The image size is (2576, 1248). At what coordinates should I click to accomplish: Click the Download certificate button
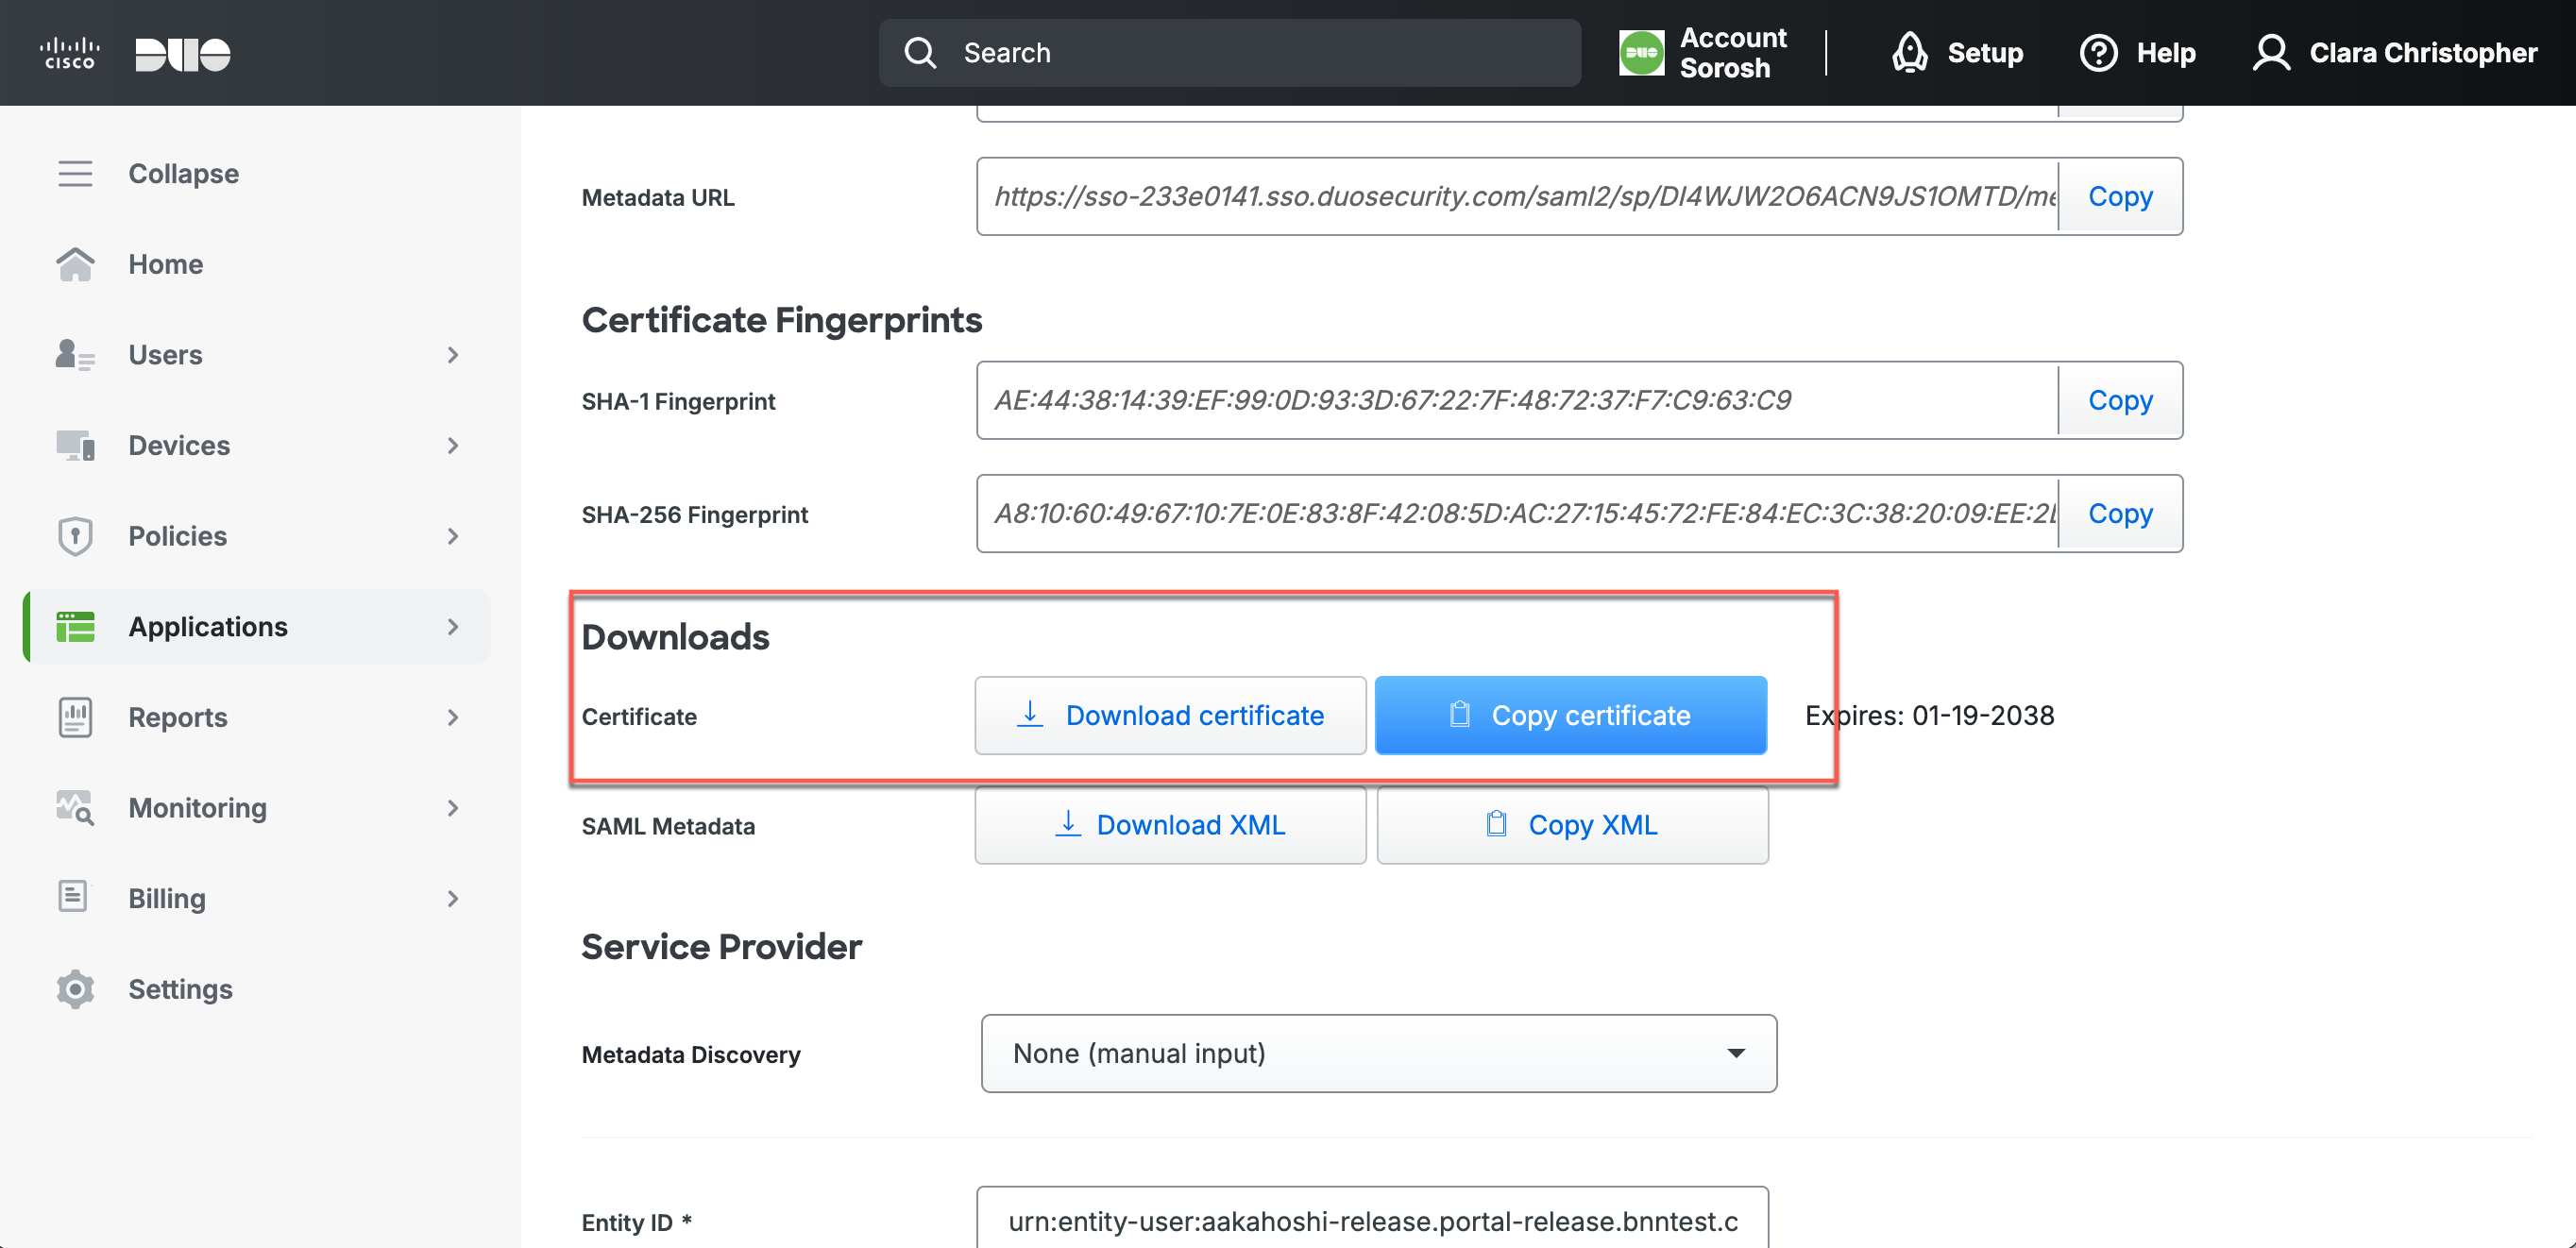click(1170, 716)
